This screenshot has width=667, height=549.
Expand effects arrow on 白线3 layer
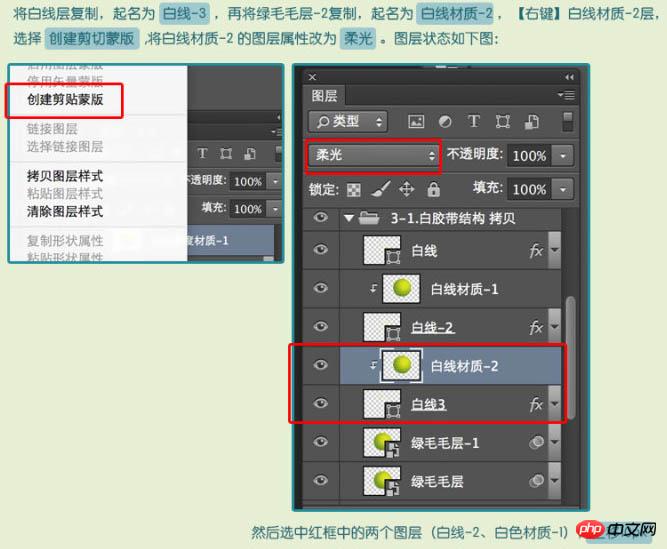pyautogui.click(x=554, y=404)
